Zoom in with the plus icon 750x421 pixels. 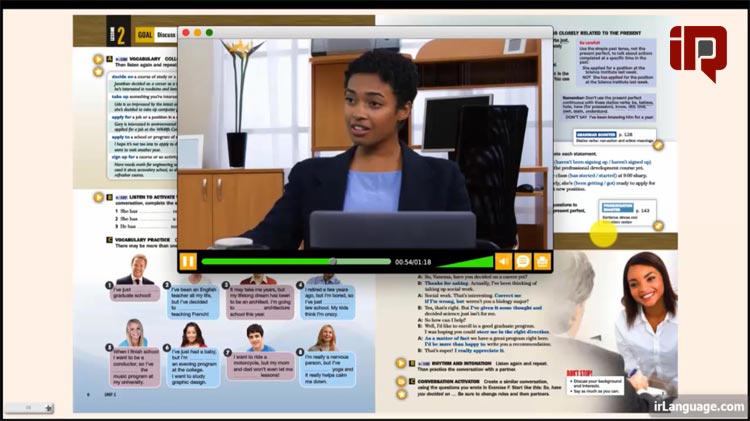(48, 408)
